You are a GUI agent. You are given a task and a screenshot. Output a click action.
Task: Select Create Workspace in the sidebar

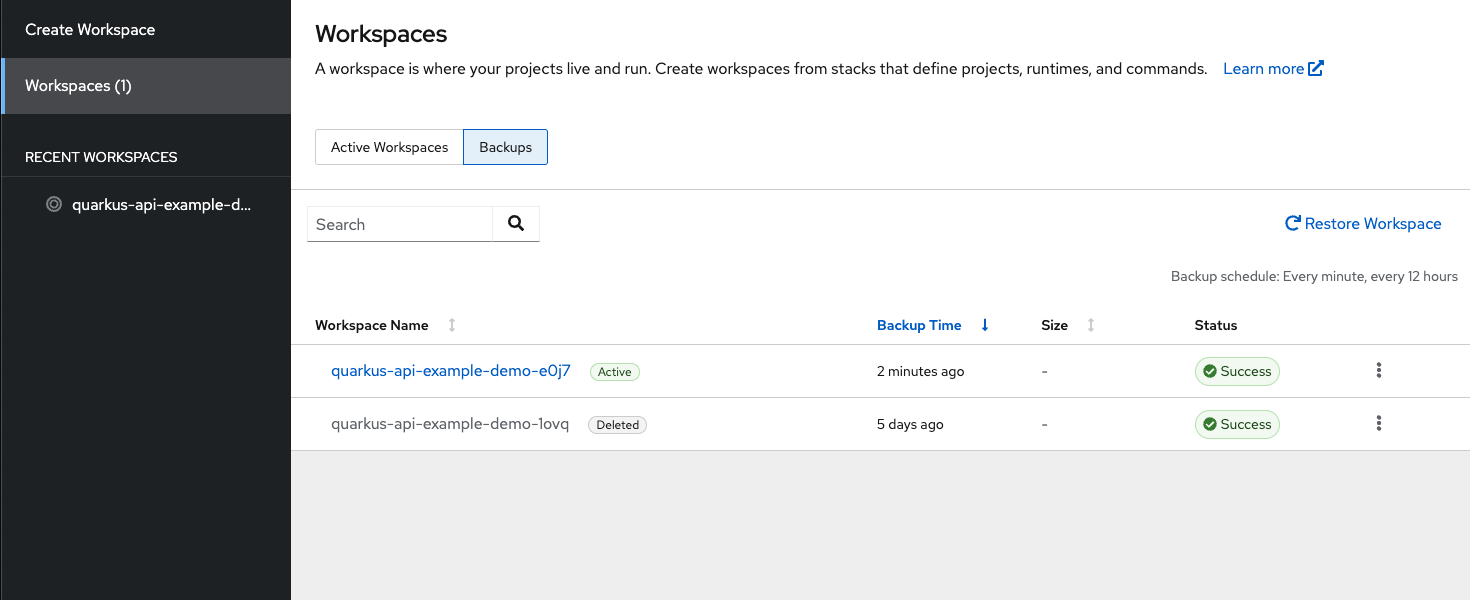tap(88, 29)
